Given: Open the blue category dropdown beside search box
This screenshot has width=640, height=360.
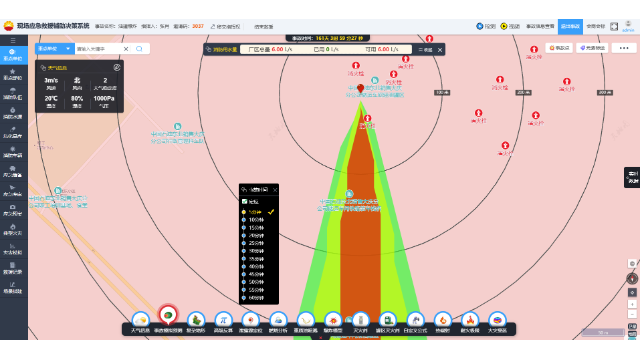Looking at the screenshot, I should point(54,49).
